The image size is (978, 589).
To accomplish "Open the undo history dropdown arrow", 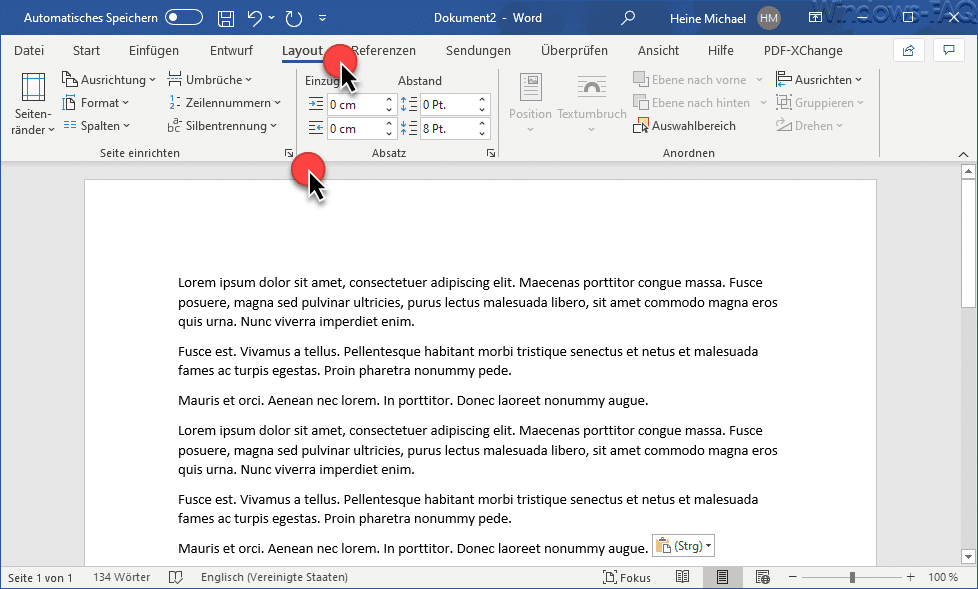I will click(x=271, y=18).
